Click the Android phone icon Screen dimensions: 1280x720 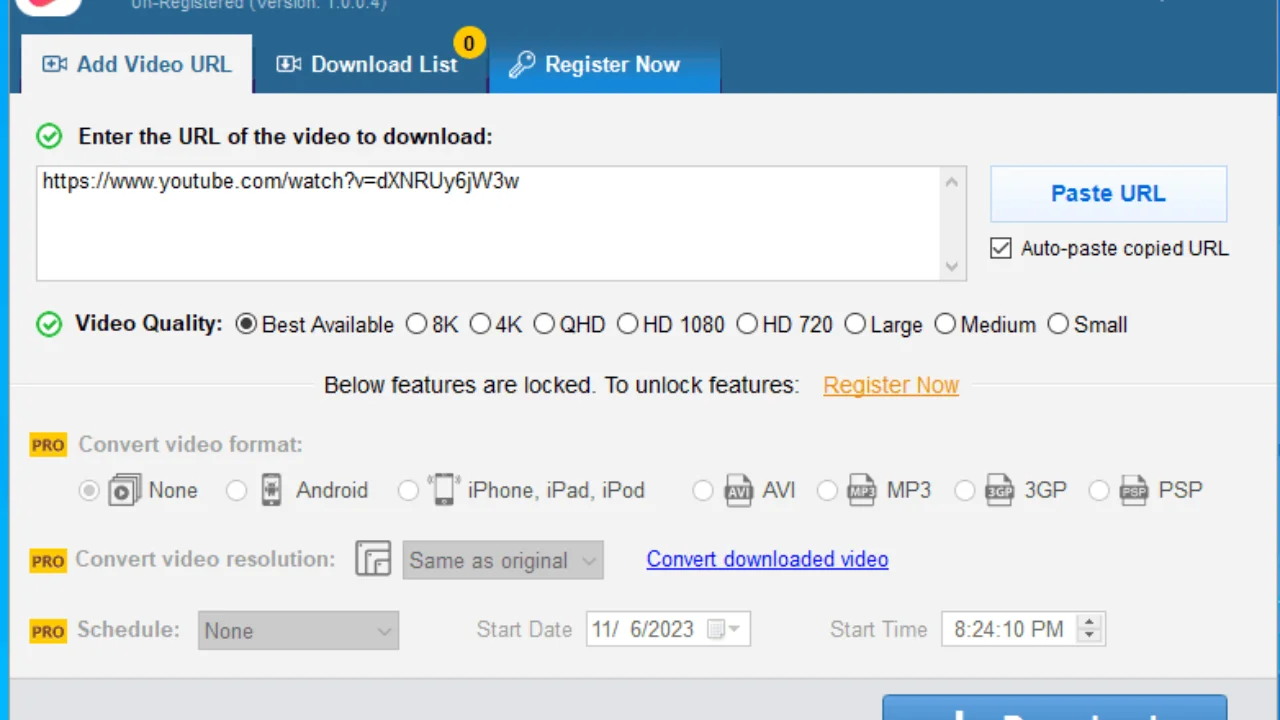pos(271,490)
